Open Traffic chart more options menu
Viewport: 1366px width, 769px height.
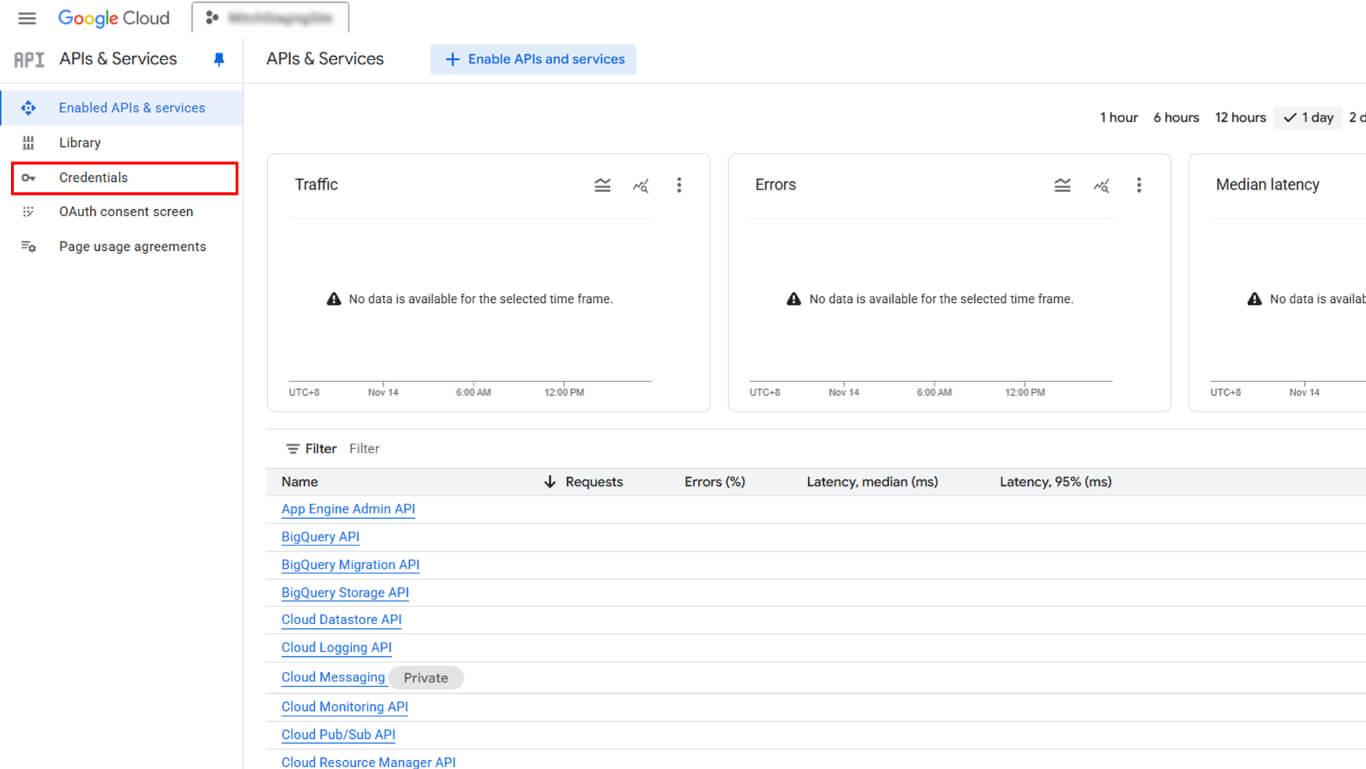pos(679,185)
